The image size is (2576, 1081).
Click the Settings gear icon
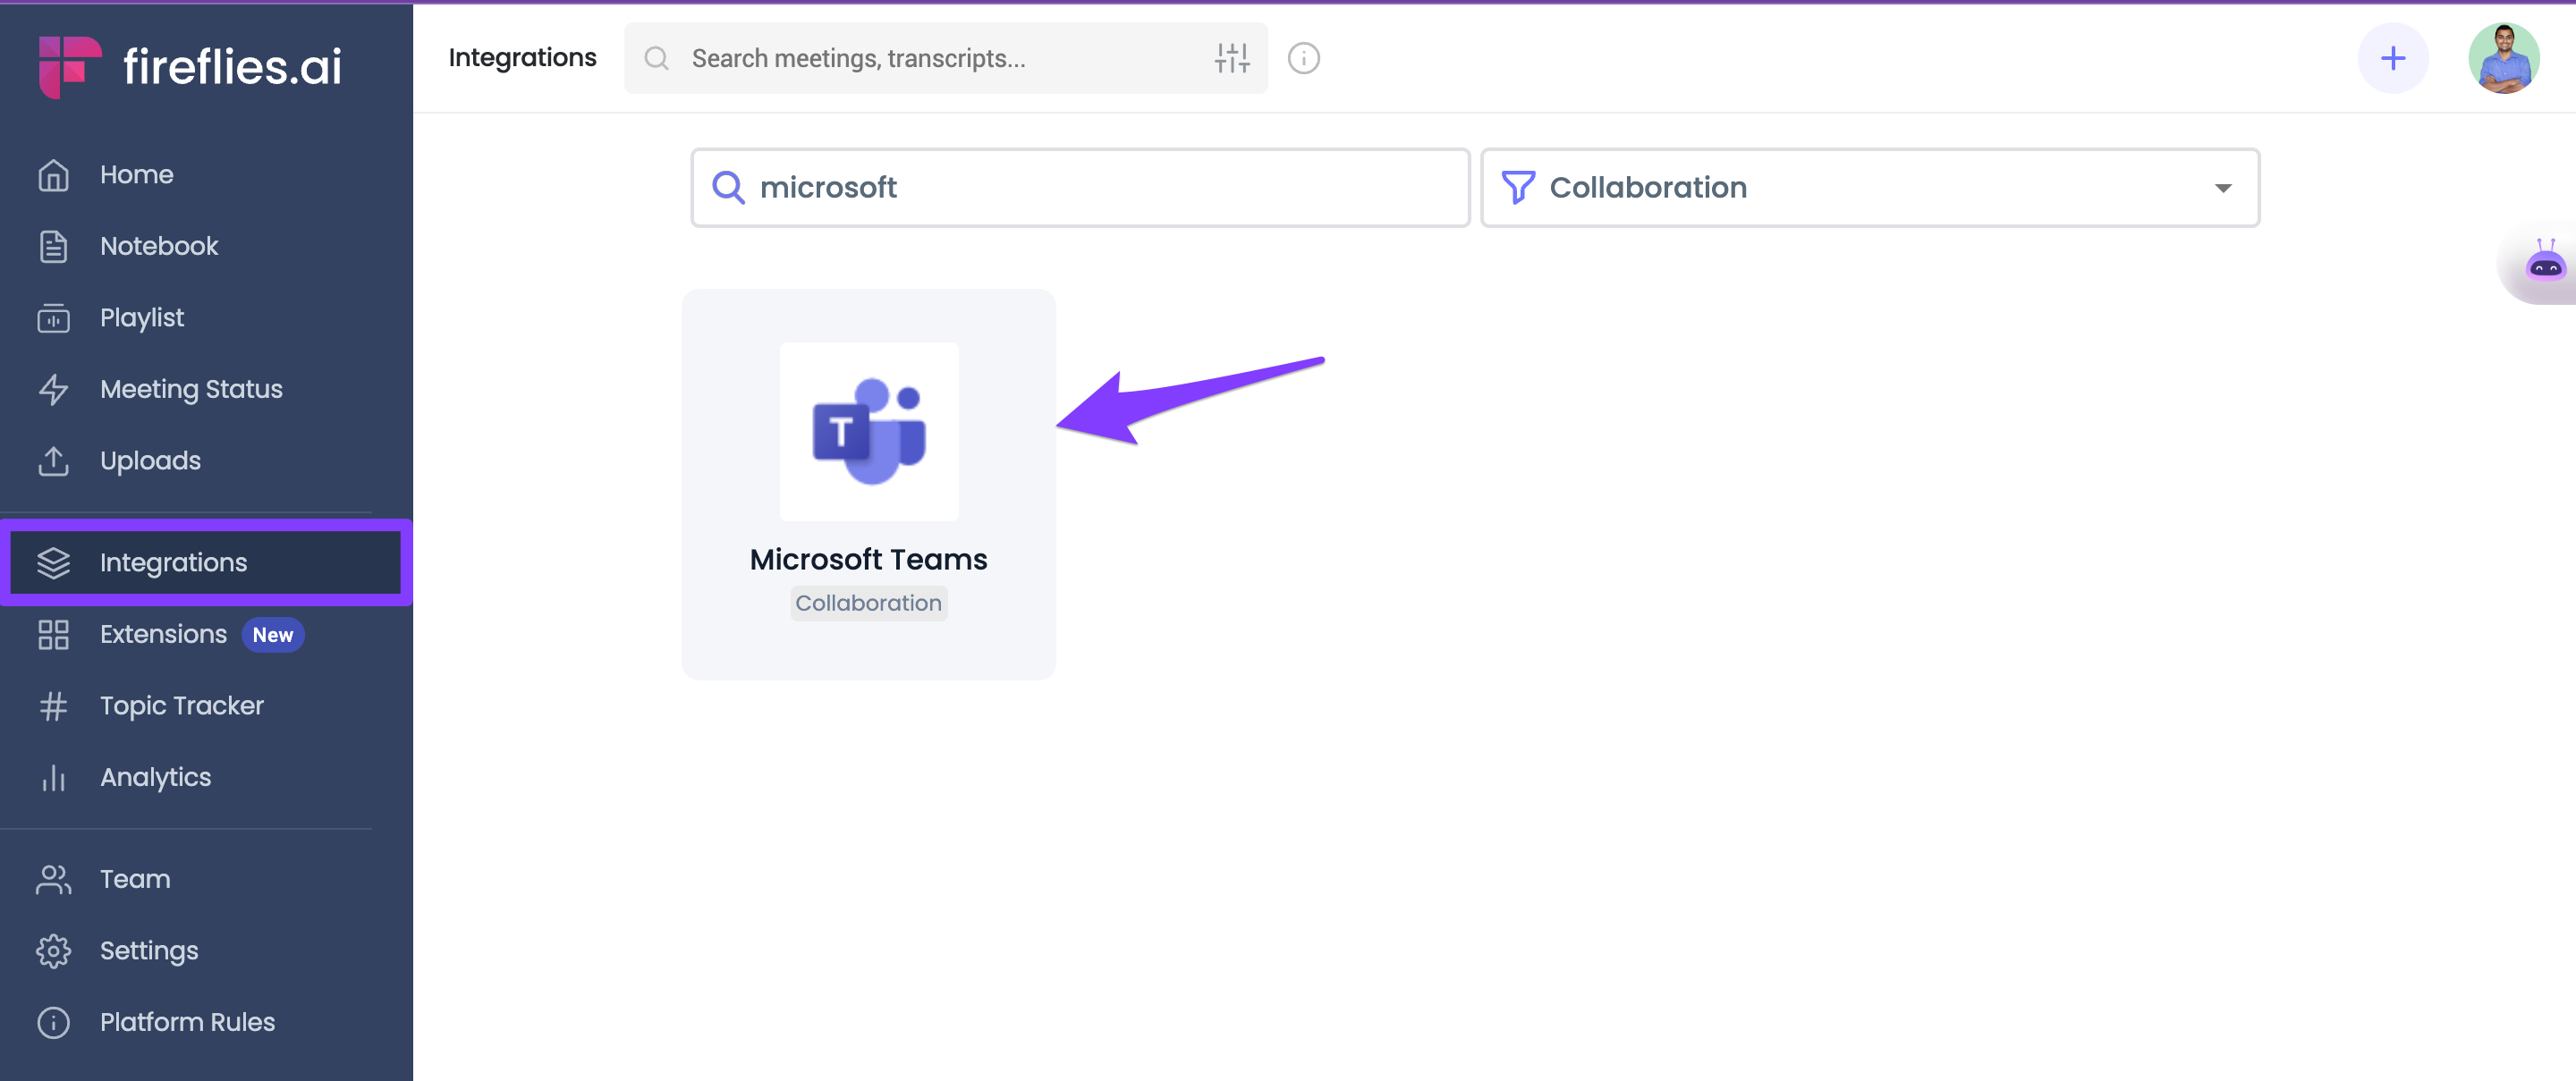coord(53,951)
